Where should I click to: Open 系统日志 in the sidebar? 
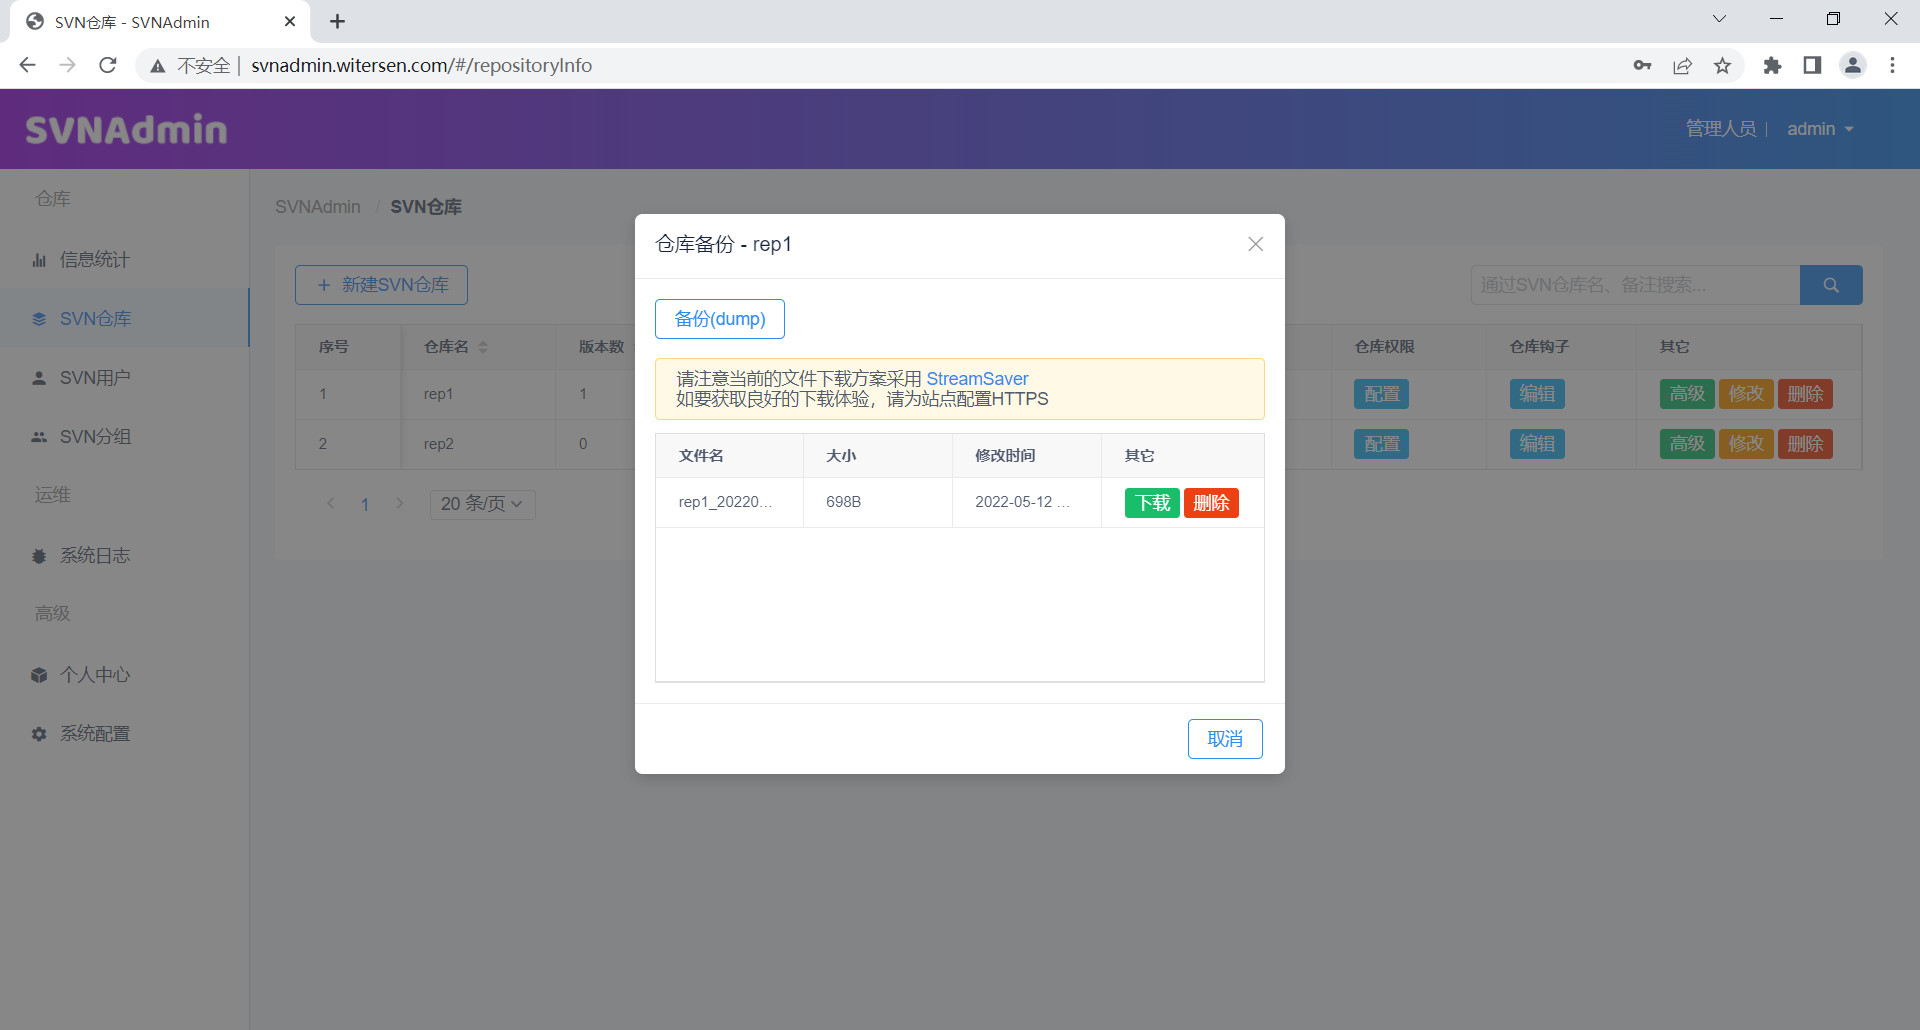pos(124,556)
